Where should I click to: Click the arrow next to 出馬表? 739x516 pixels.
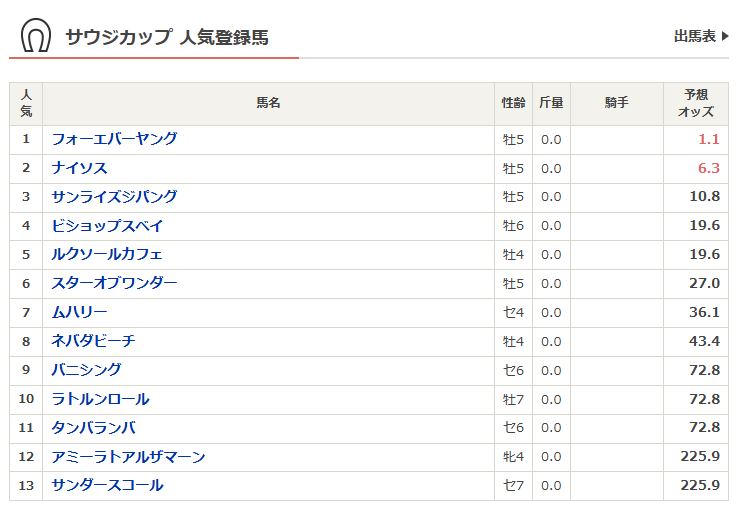click(x=725, y=37)
